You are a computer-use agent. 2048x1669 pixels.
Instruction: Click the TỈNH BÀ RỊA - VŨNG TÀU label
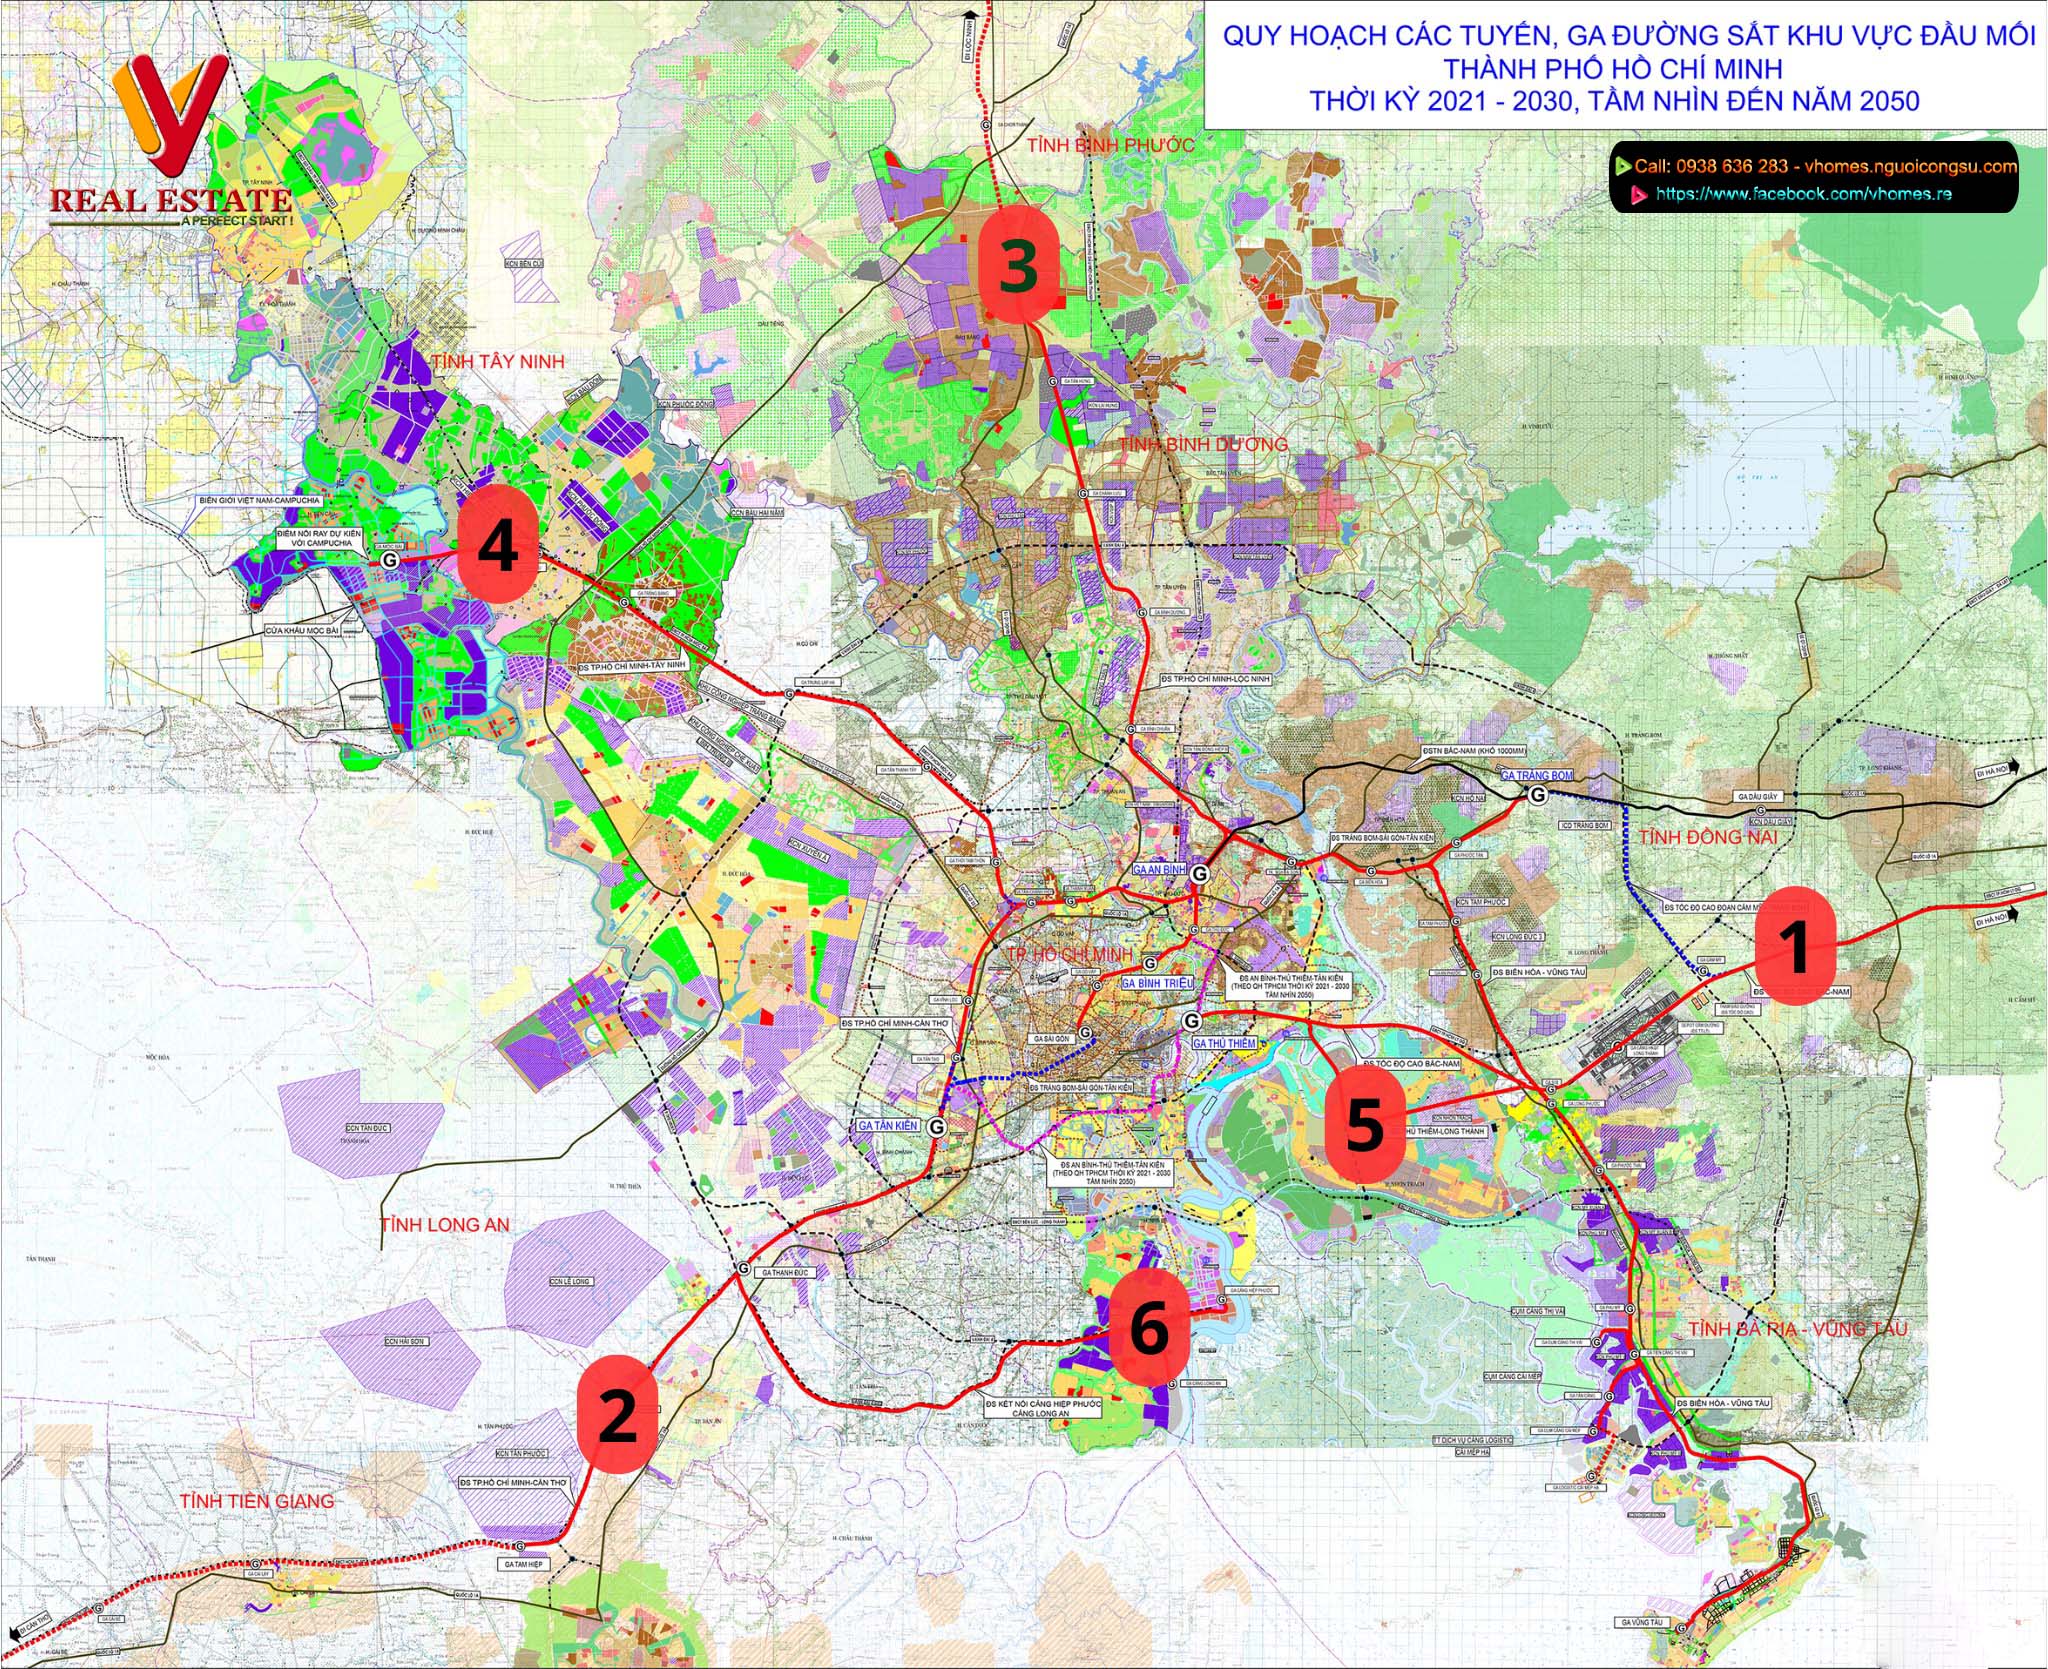coord(1797,1329)
